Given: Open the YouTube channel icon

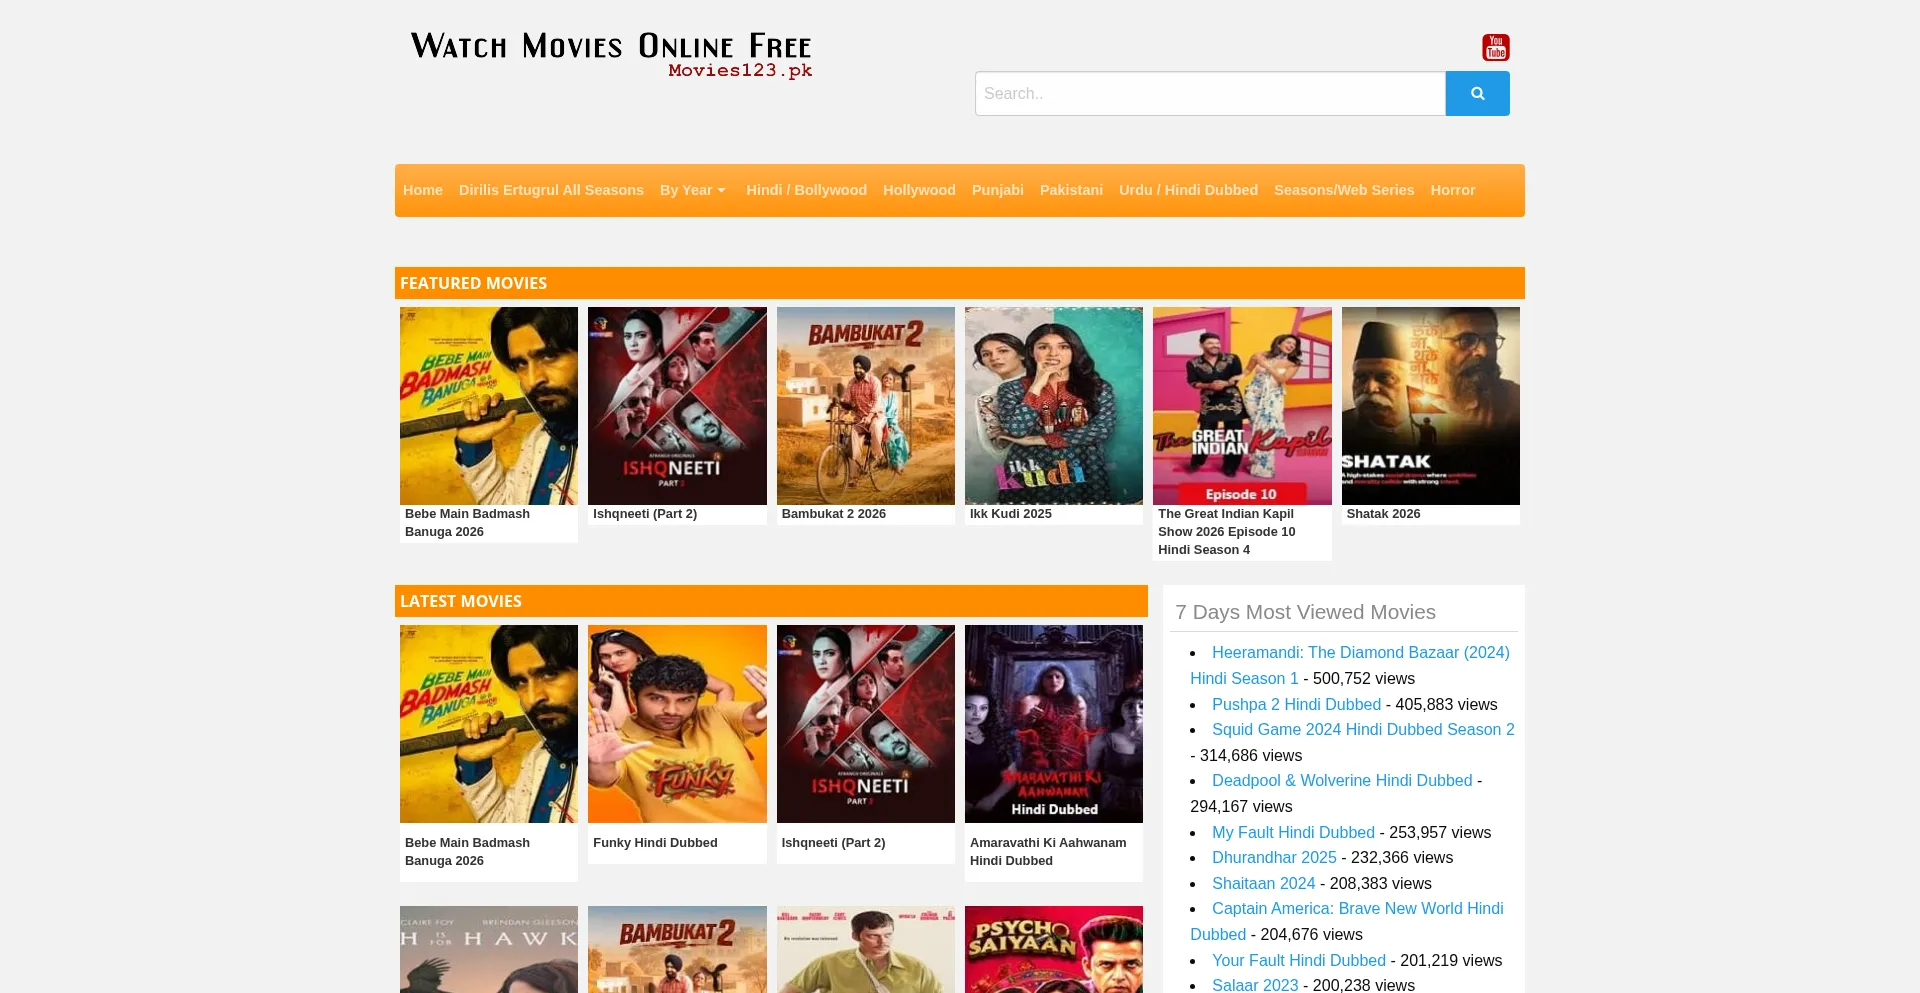Looking at the screenshot, I should tap(1495, 47).
